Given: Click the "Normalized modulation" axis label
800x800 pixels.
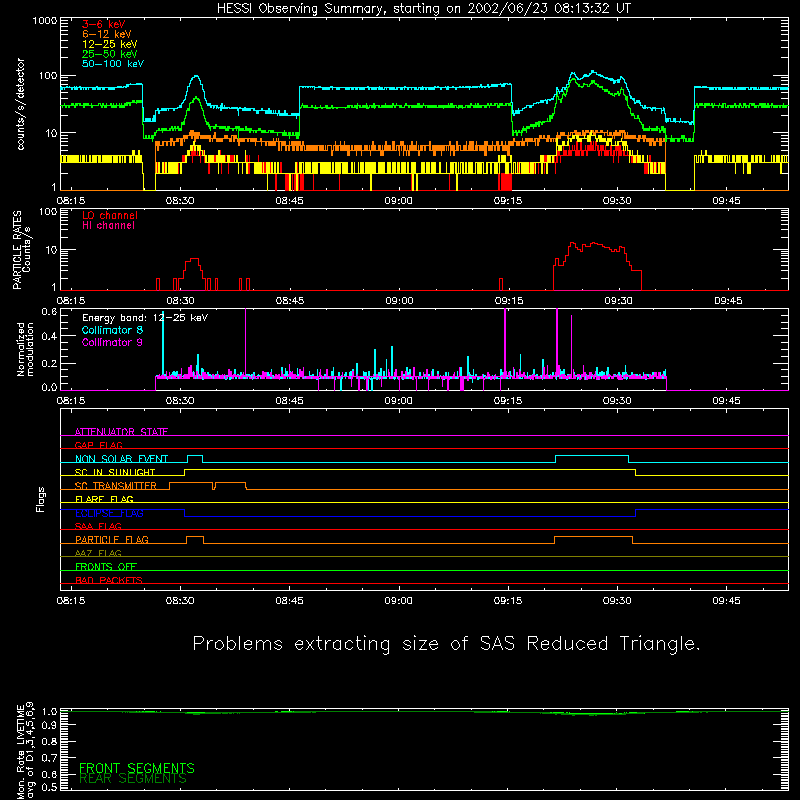Looking at the screenshot, I should [25, 349].
